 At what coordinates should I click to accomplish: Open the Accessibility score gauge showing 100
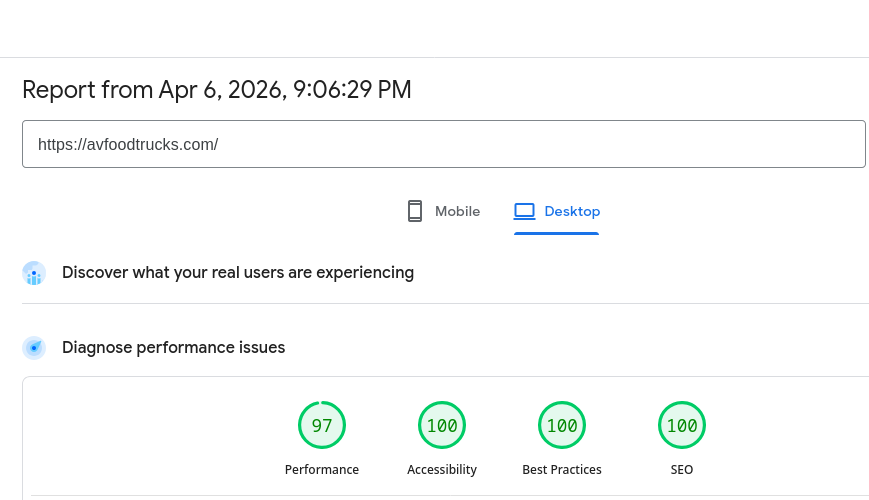click(442, 425)
